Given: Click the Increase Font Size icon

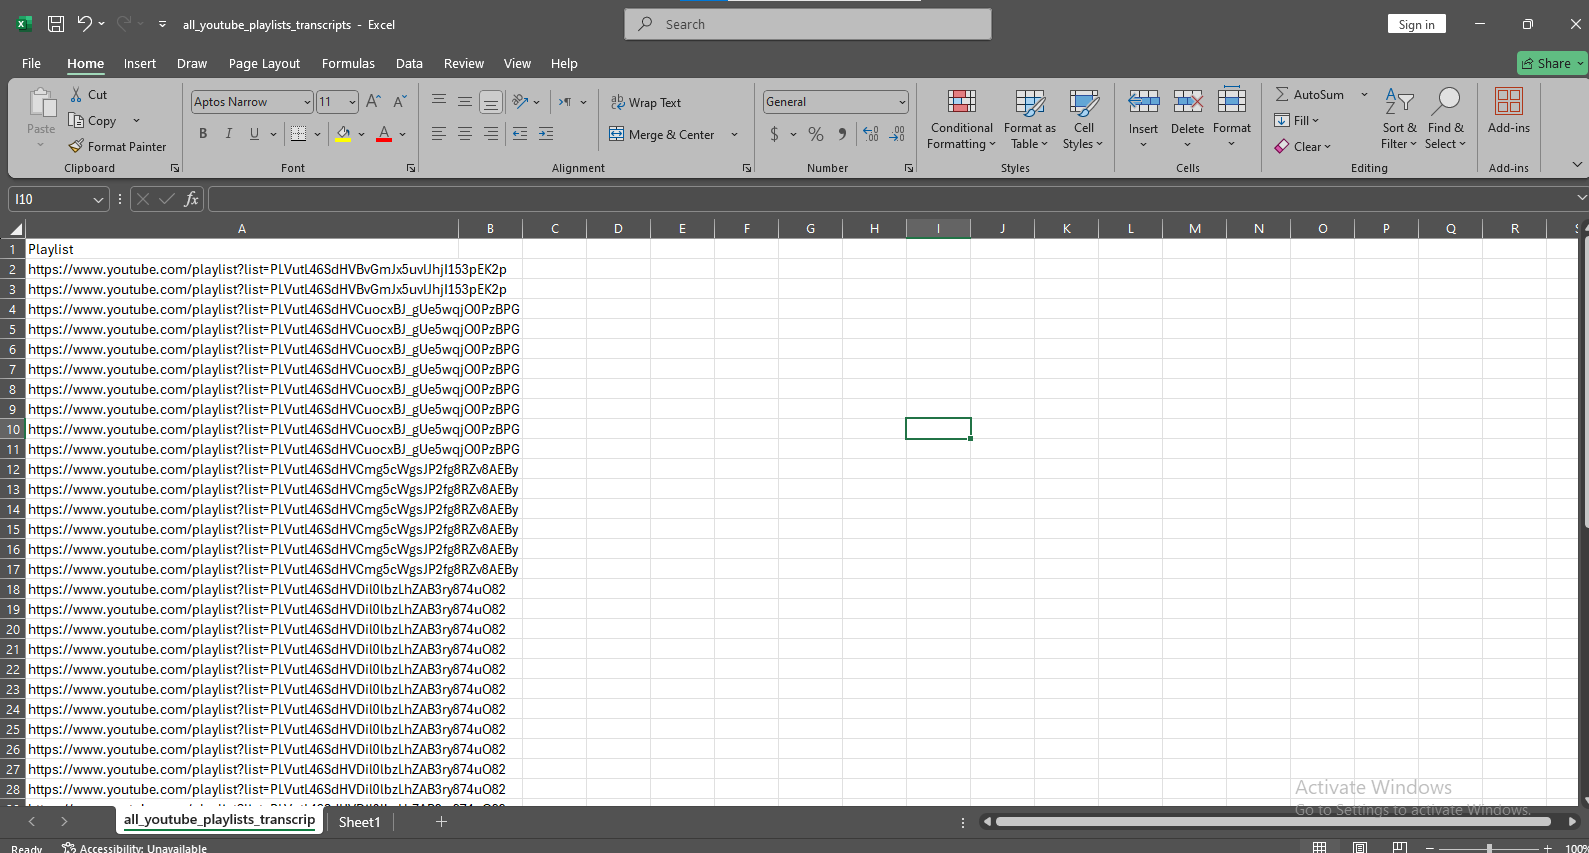Looking at the screenshot, I should pyautogui.click(x=373, y=102).
